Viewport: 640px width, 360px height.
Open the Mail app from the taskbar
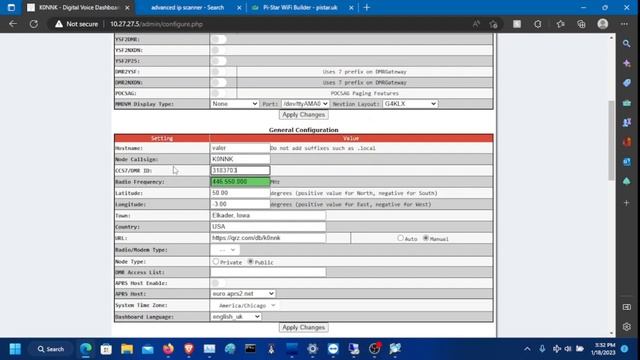[x=147, y=349]
